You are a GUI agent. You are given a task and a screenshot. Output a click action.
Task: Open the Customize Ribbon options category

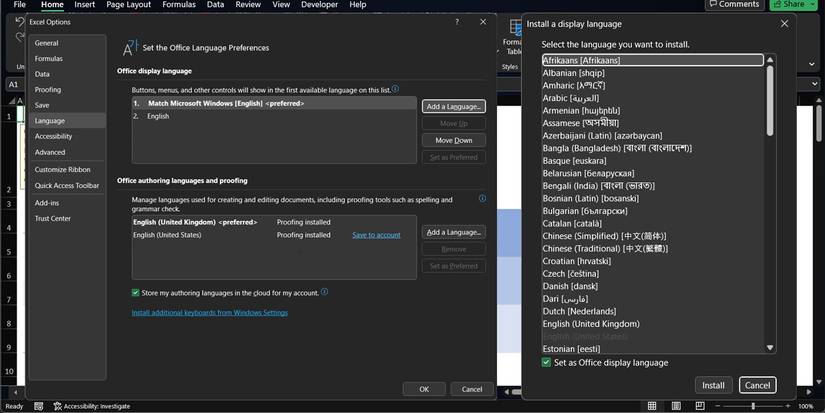click(62, 170)
